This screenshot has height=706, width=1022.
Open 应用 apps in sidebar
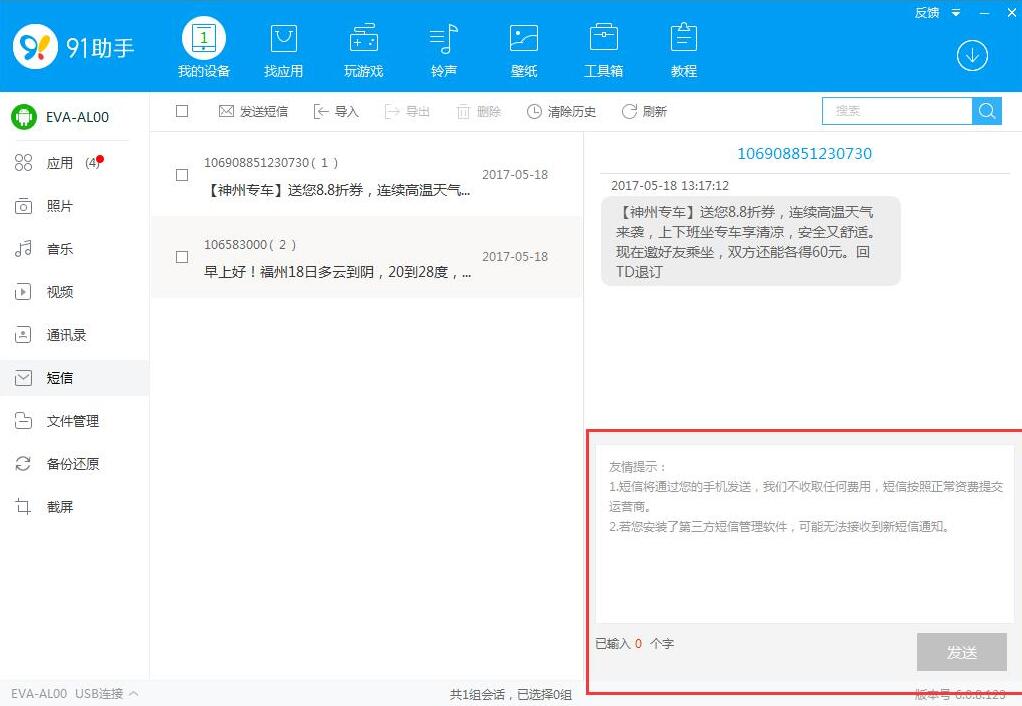point(74,163)
